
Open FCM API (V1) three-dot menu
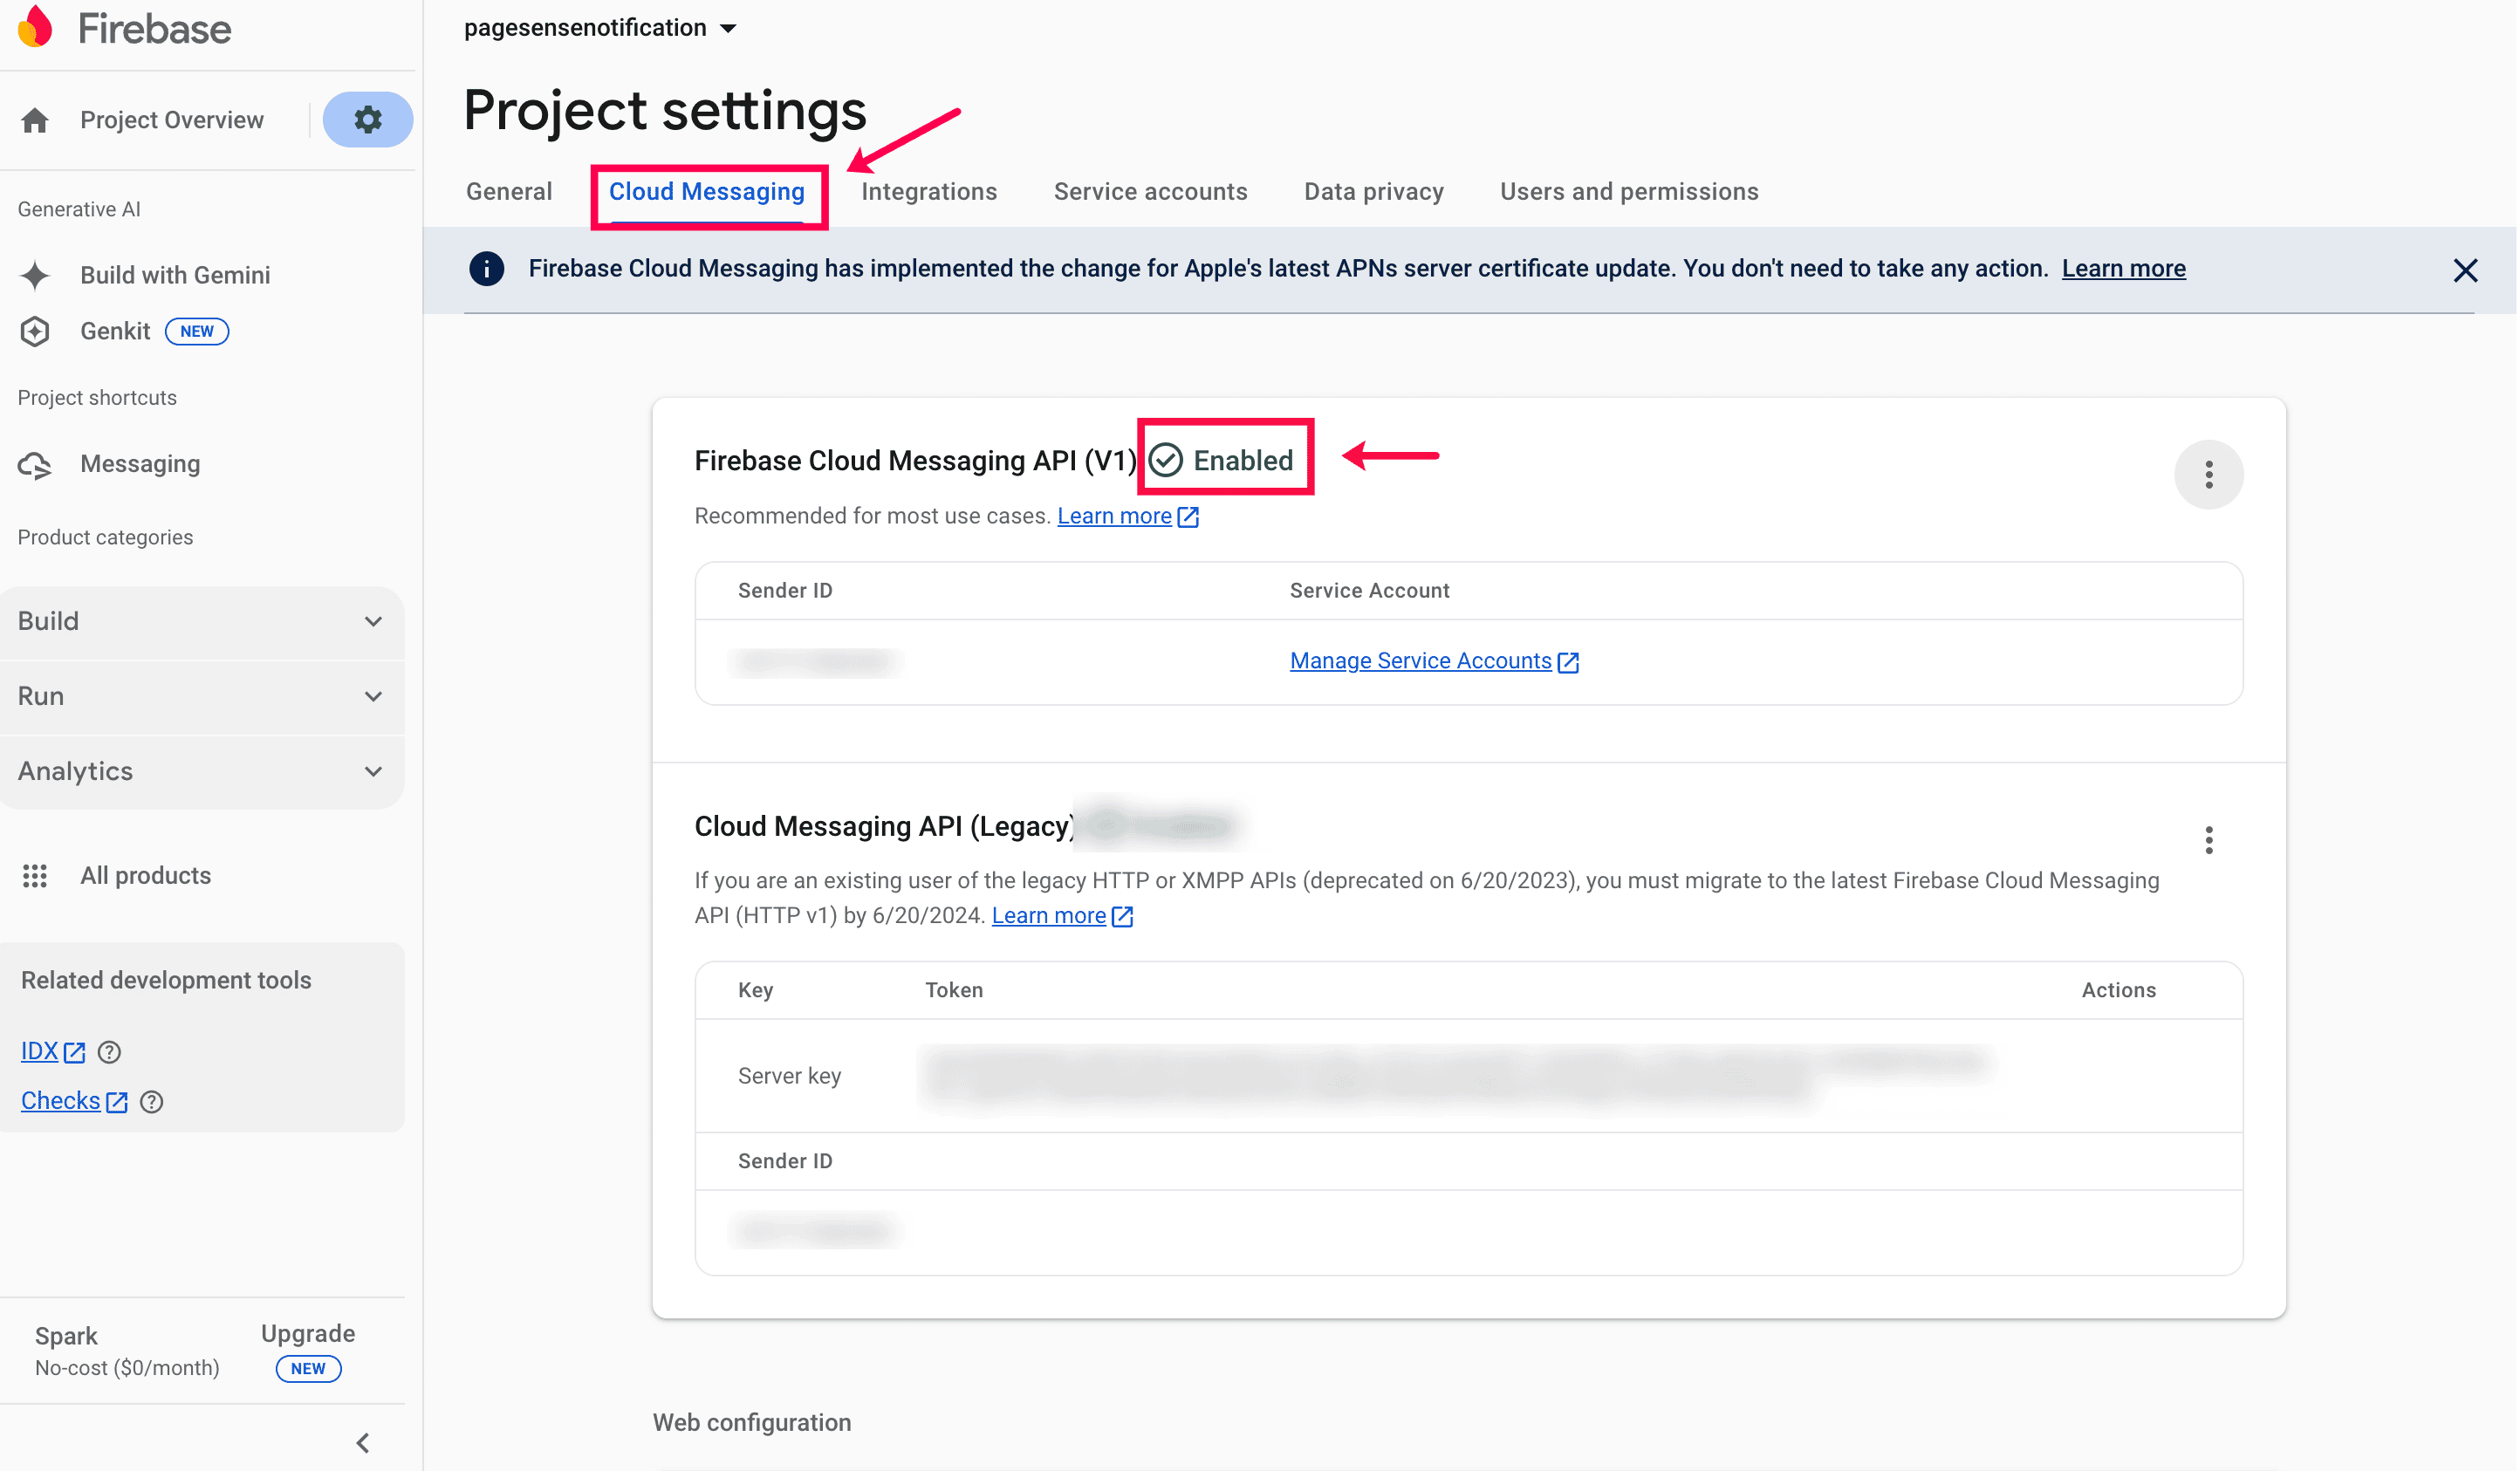tap(2208, 474)
